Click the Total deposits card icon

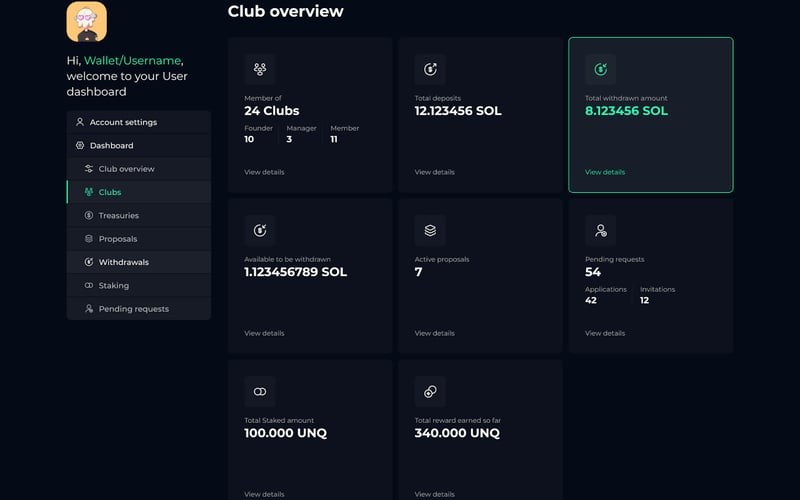tap(430, 69)
